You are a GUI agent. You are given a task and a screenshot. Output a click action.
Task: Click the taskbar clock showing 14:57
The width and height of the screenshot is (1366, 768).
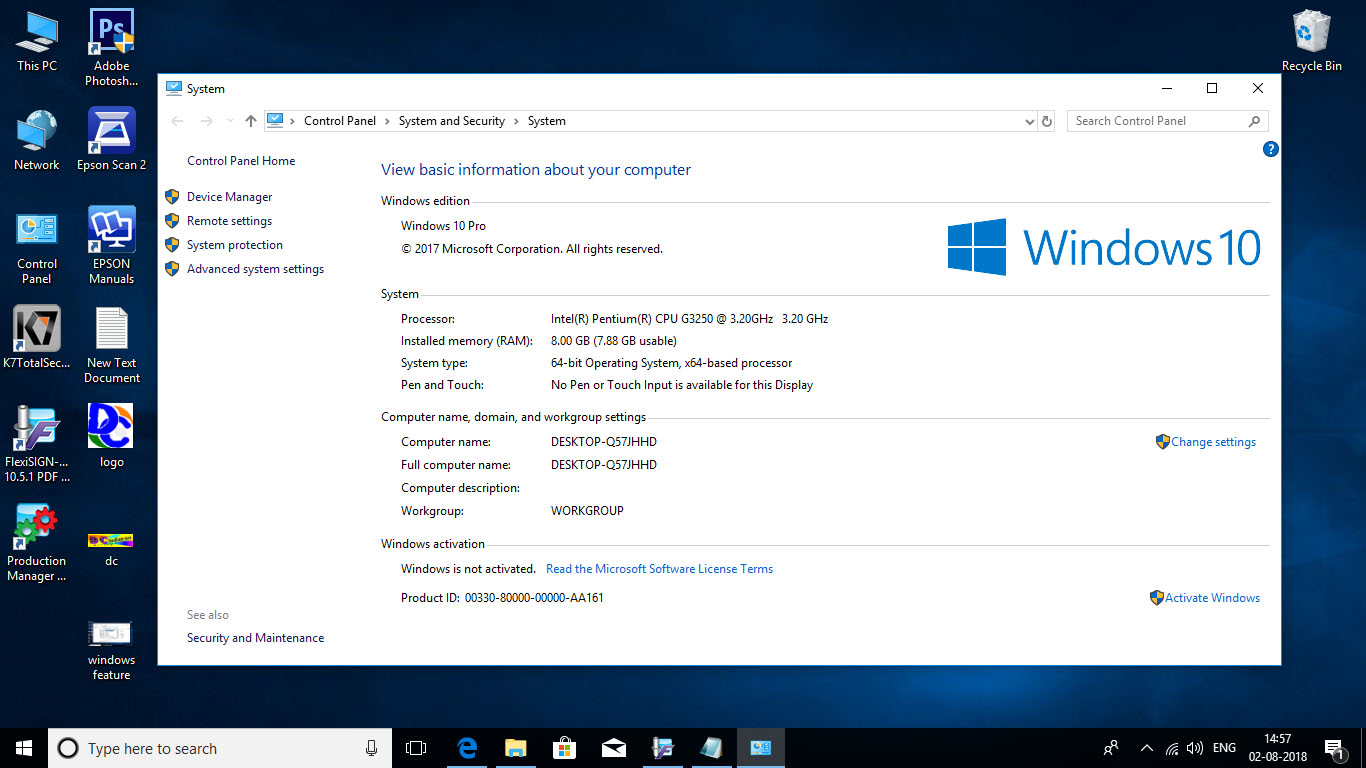(x=1277, y=748)
